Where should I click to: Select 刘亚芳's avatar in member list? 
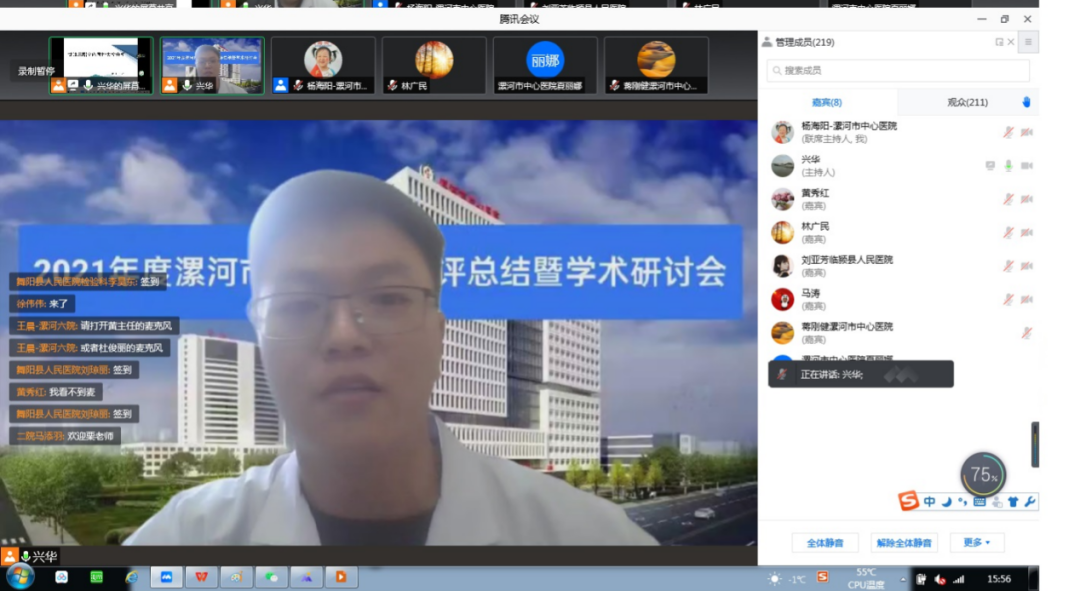click(x=782, y=266)
